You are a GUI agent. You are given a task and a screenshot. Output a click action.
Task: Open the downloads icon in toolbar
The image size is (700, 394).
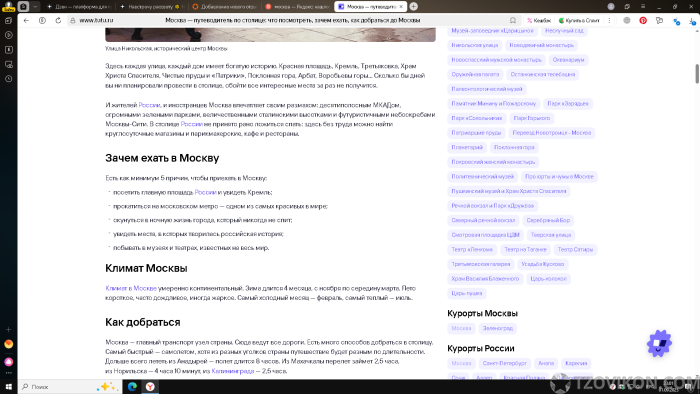692,21
